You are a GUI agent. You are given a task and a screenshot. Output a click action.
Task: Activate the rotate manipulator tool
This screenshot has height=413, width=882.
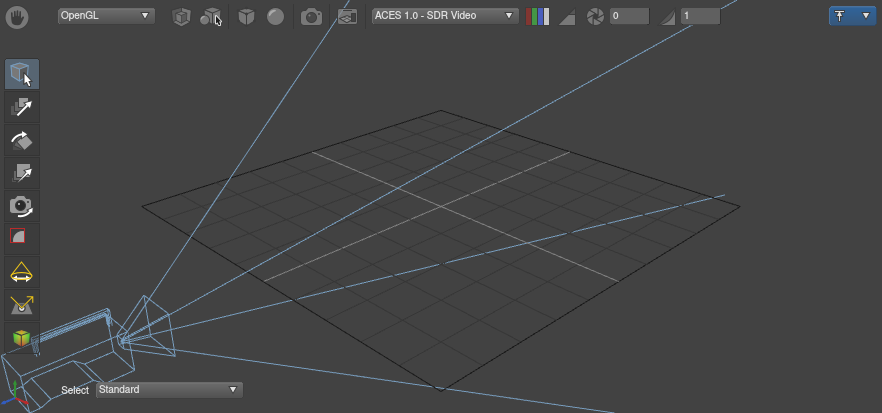(x=21, y=140)
